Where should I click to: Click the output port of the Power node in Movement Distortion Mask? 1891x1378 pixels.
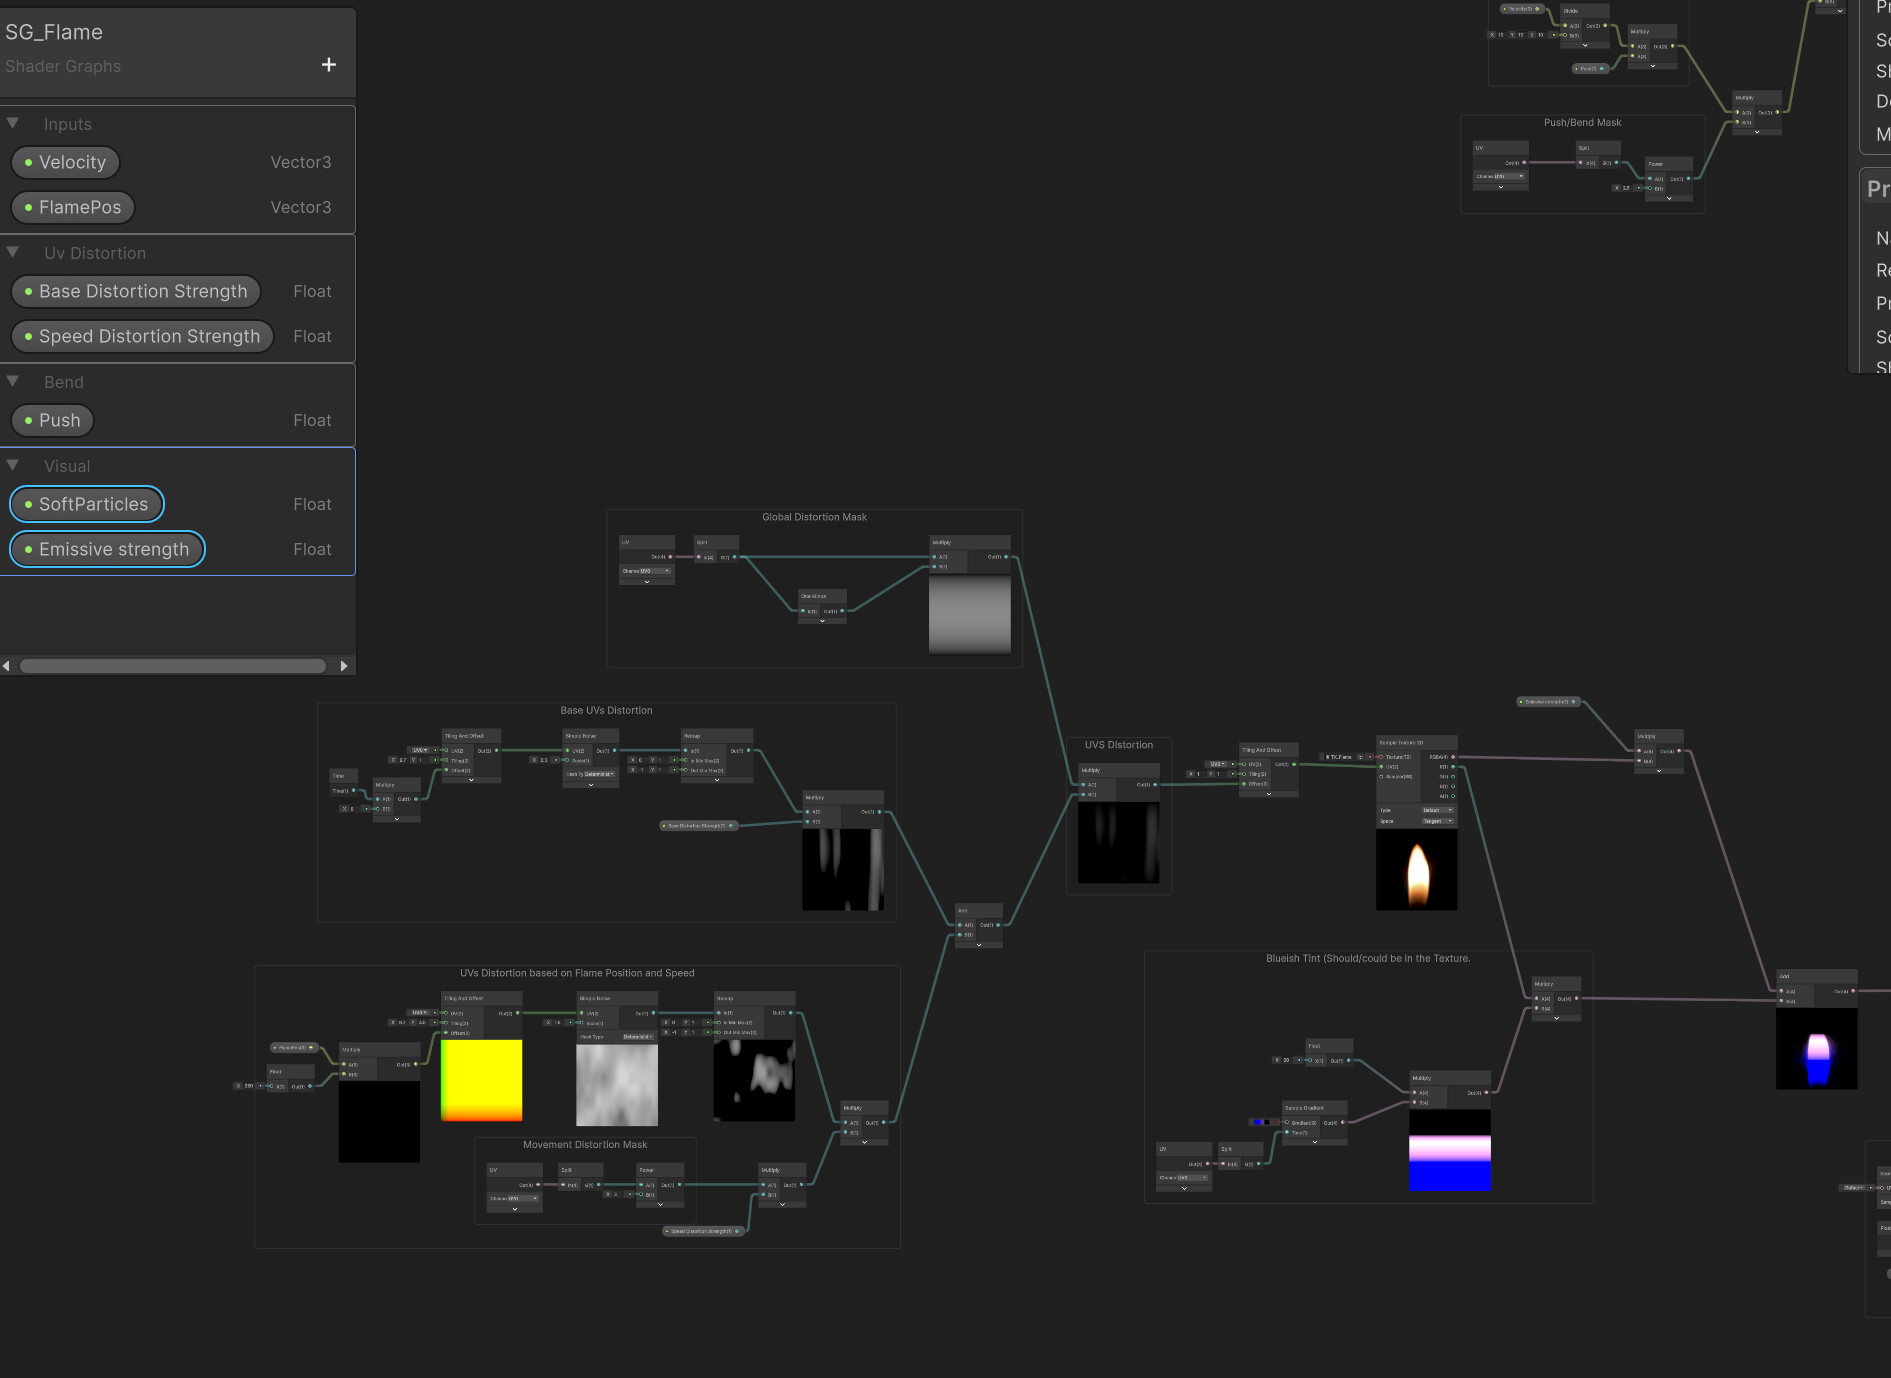(x=680, y=1185)
